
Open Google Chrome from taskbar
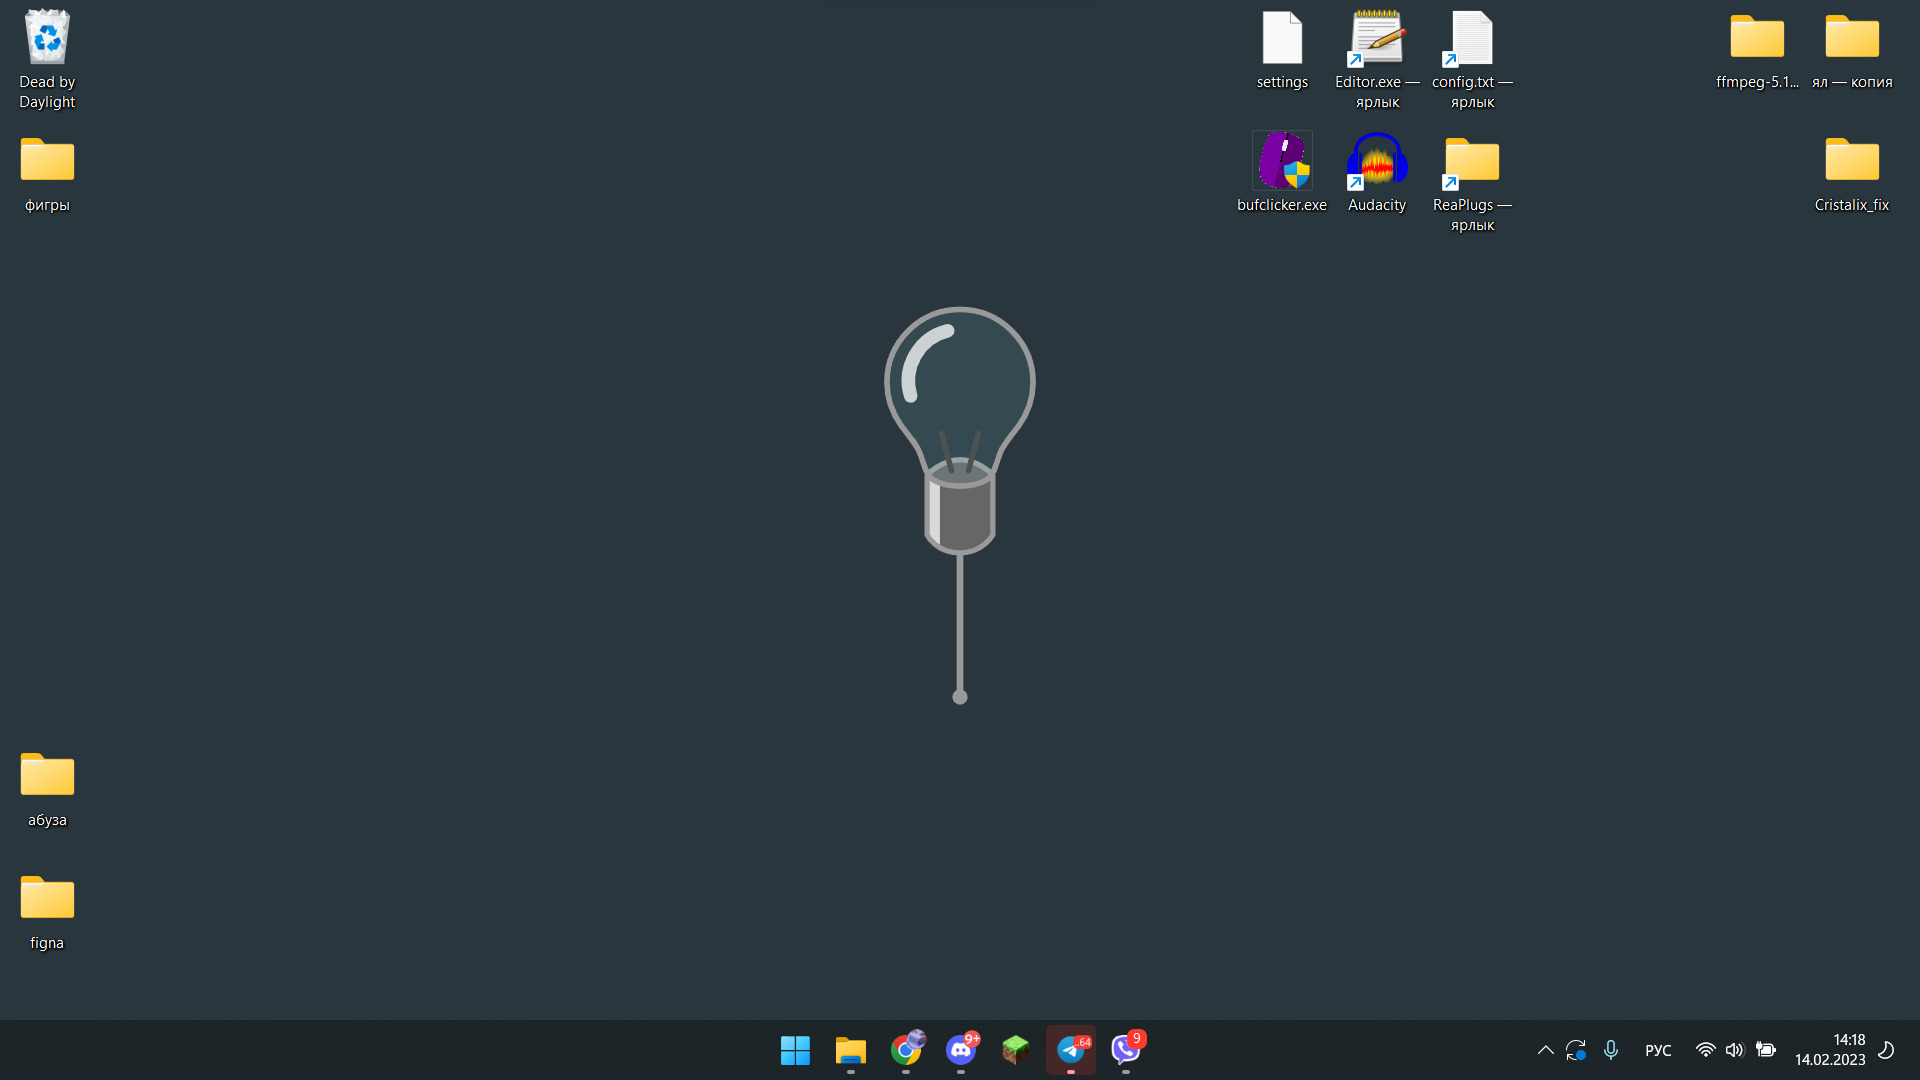906,1050
